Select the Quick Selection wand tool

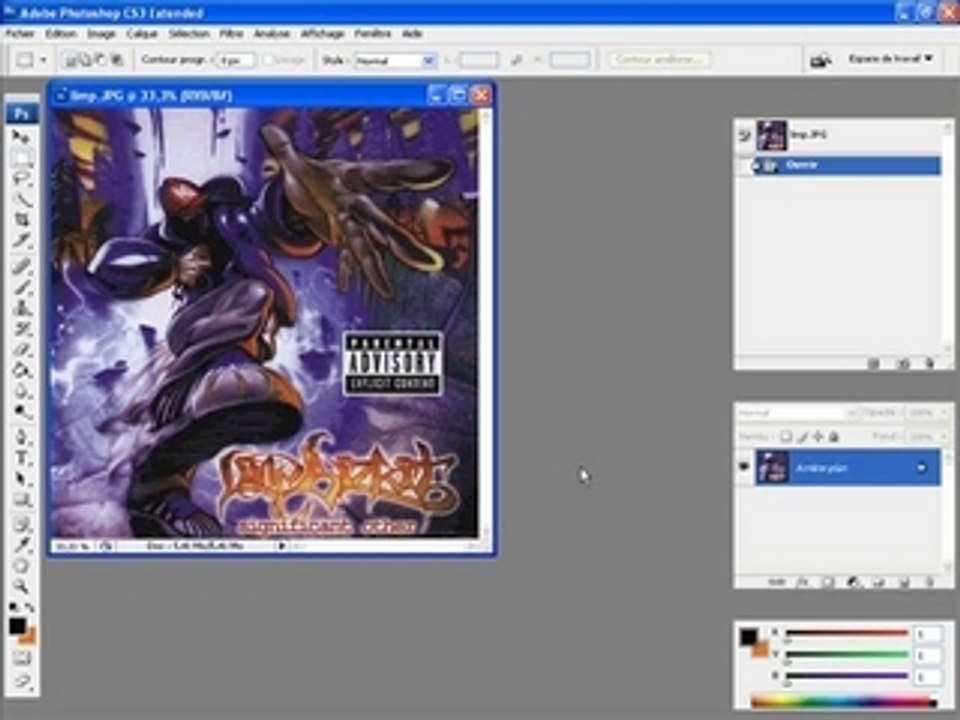click(22, 199)
